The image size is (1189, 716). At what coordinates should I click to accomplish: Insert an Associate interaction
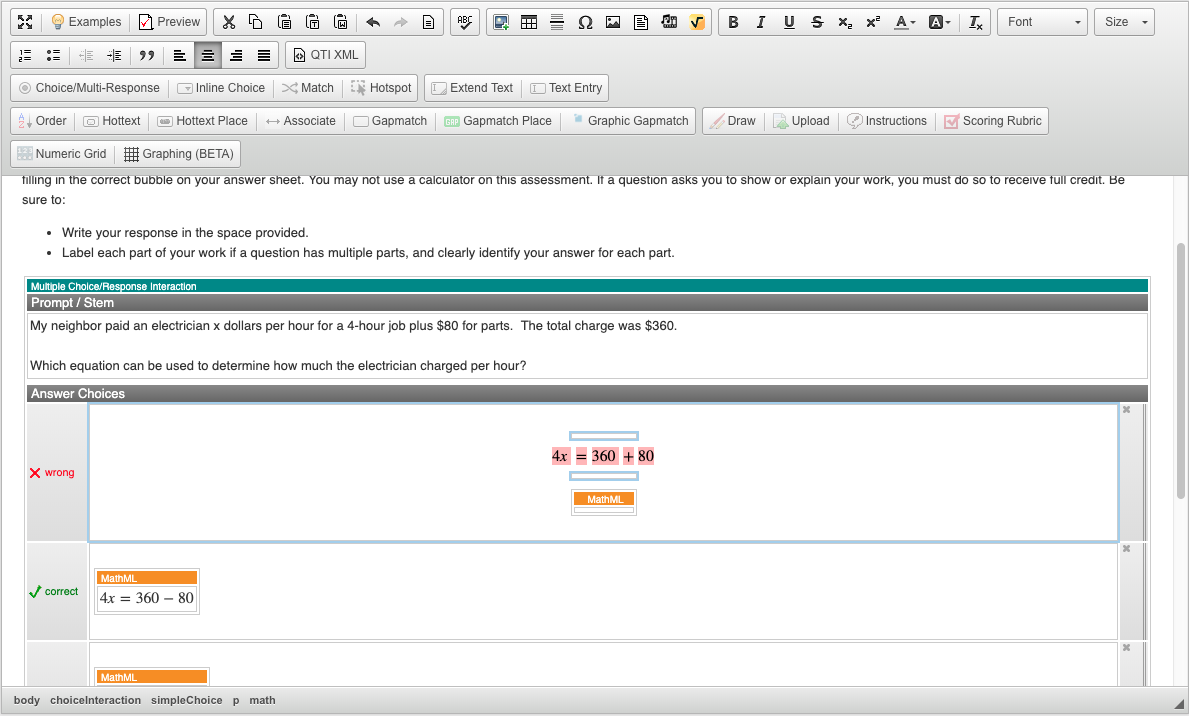[300, 121]
